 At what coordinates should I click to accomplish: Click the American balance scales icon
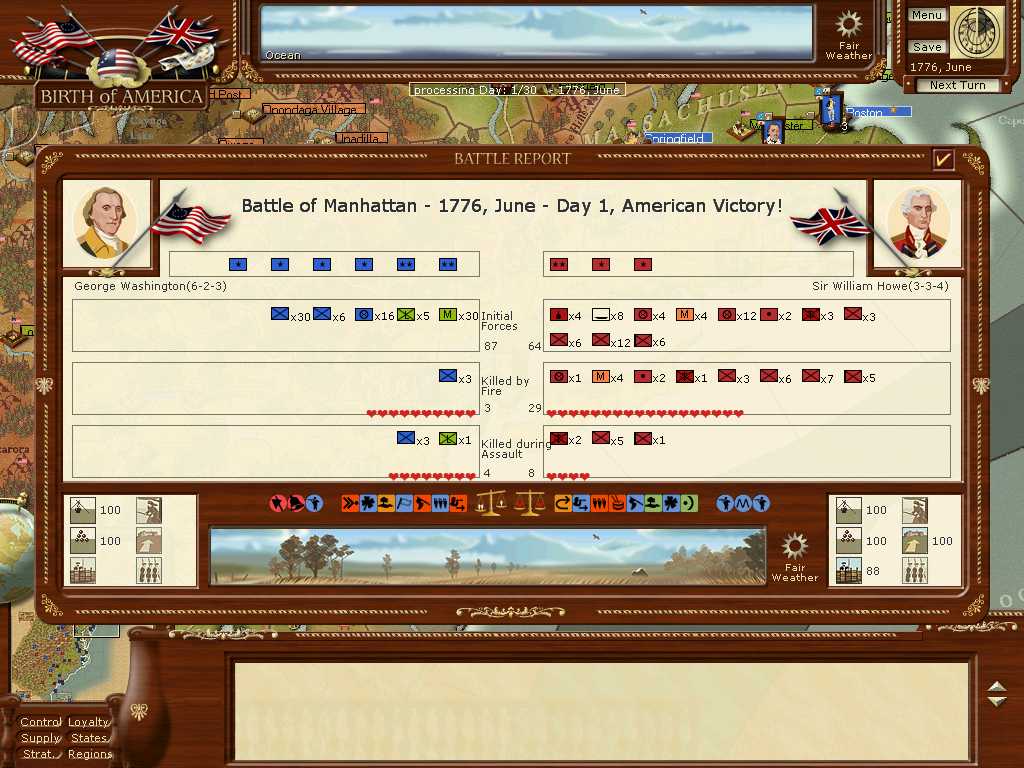point(489,503)
